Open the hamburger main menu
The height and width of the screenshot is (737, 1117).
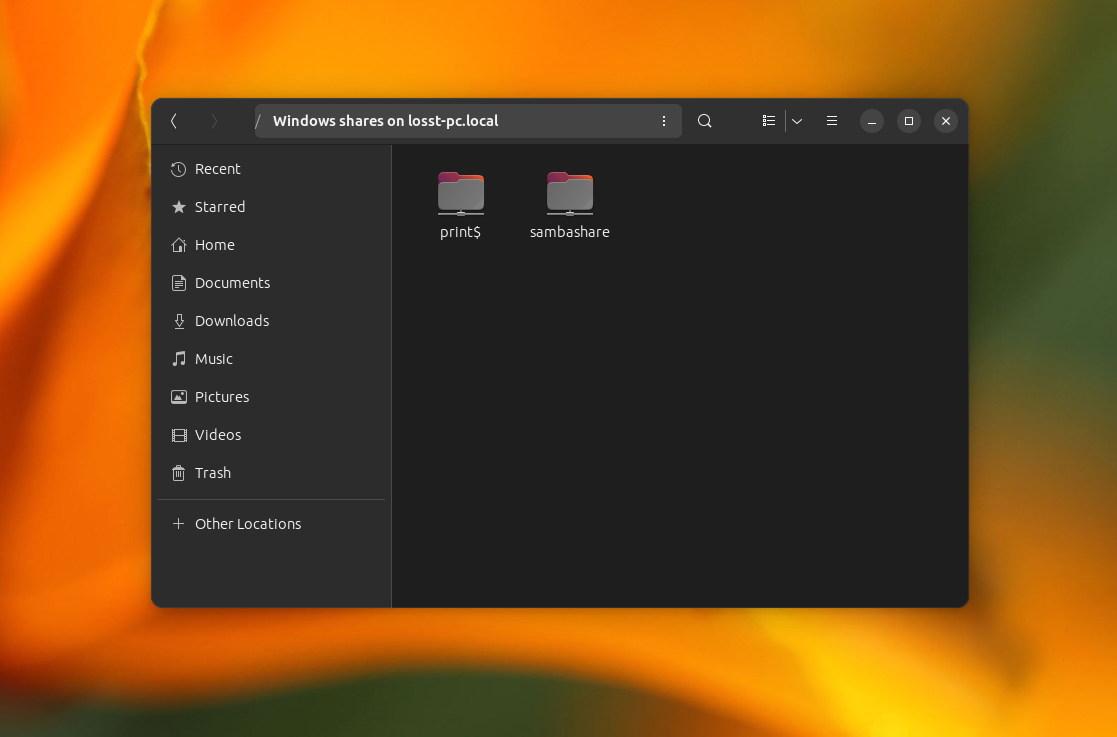[x=832, y=121]
